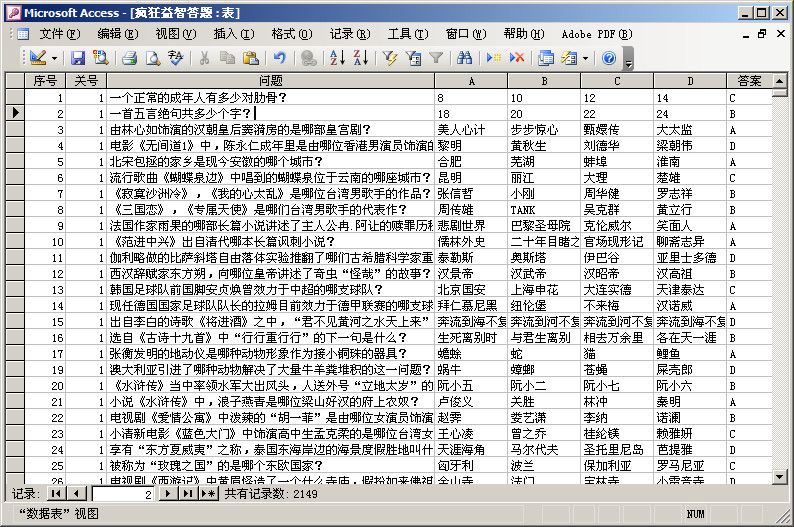Screen dimensions: 794x527
Task: Click the cell containing 保加利亚
Action: click(617, 465)
